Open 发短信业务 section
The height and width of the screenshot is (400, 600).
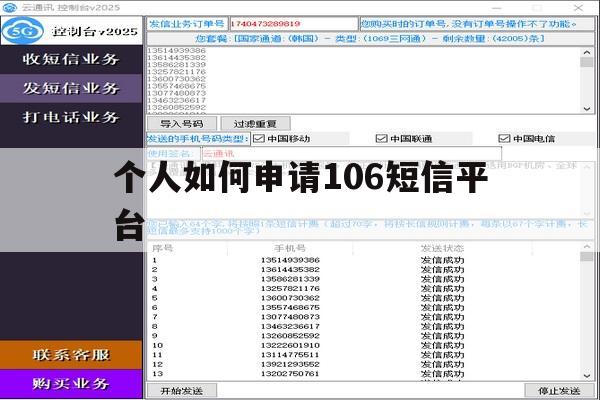click(71, 88)
